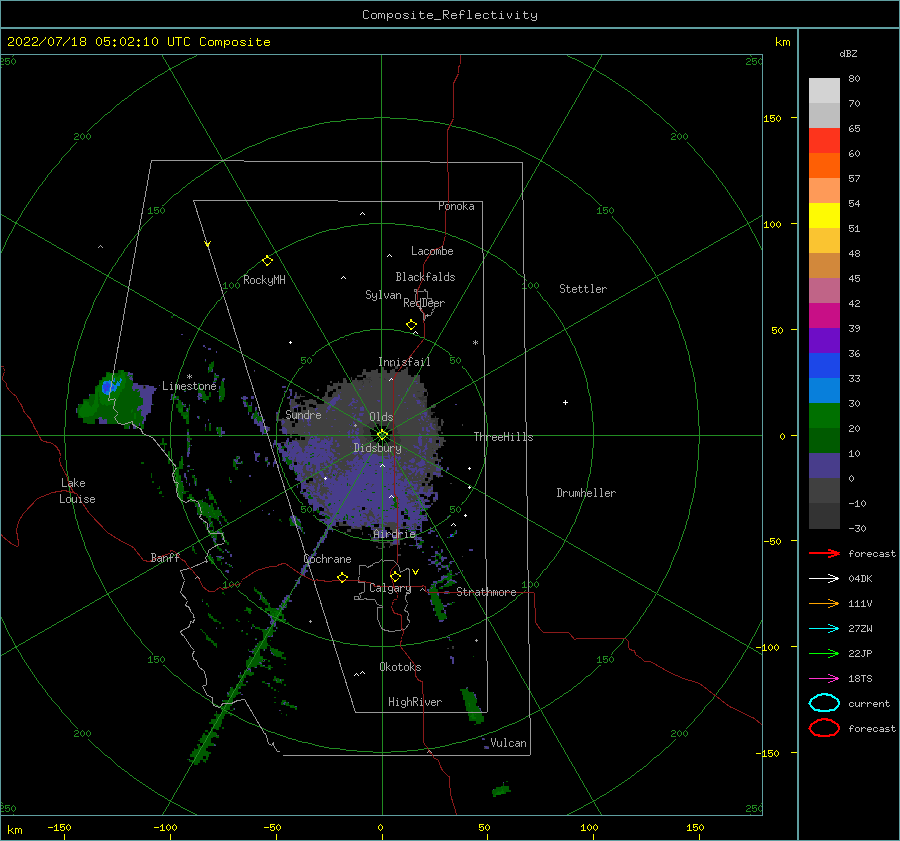The image size is (900, 841).
Task: Select the orange 57-60 dBZ swatch
Action: [824, 166]
